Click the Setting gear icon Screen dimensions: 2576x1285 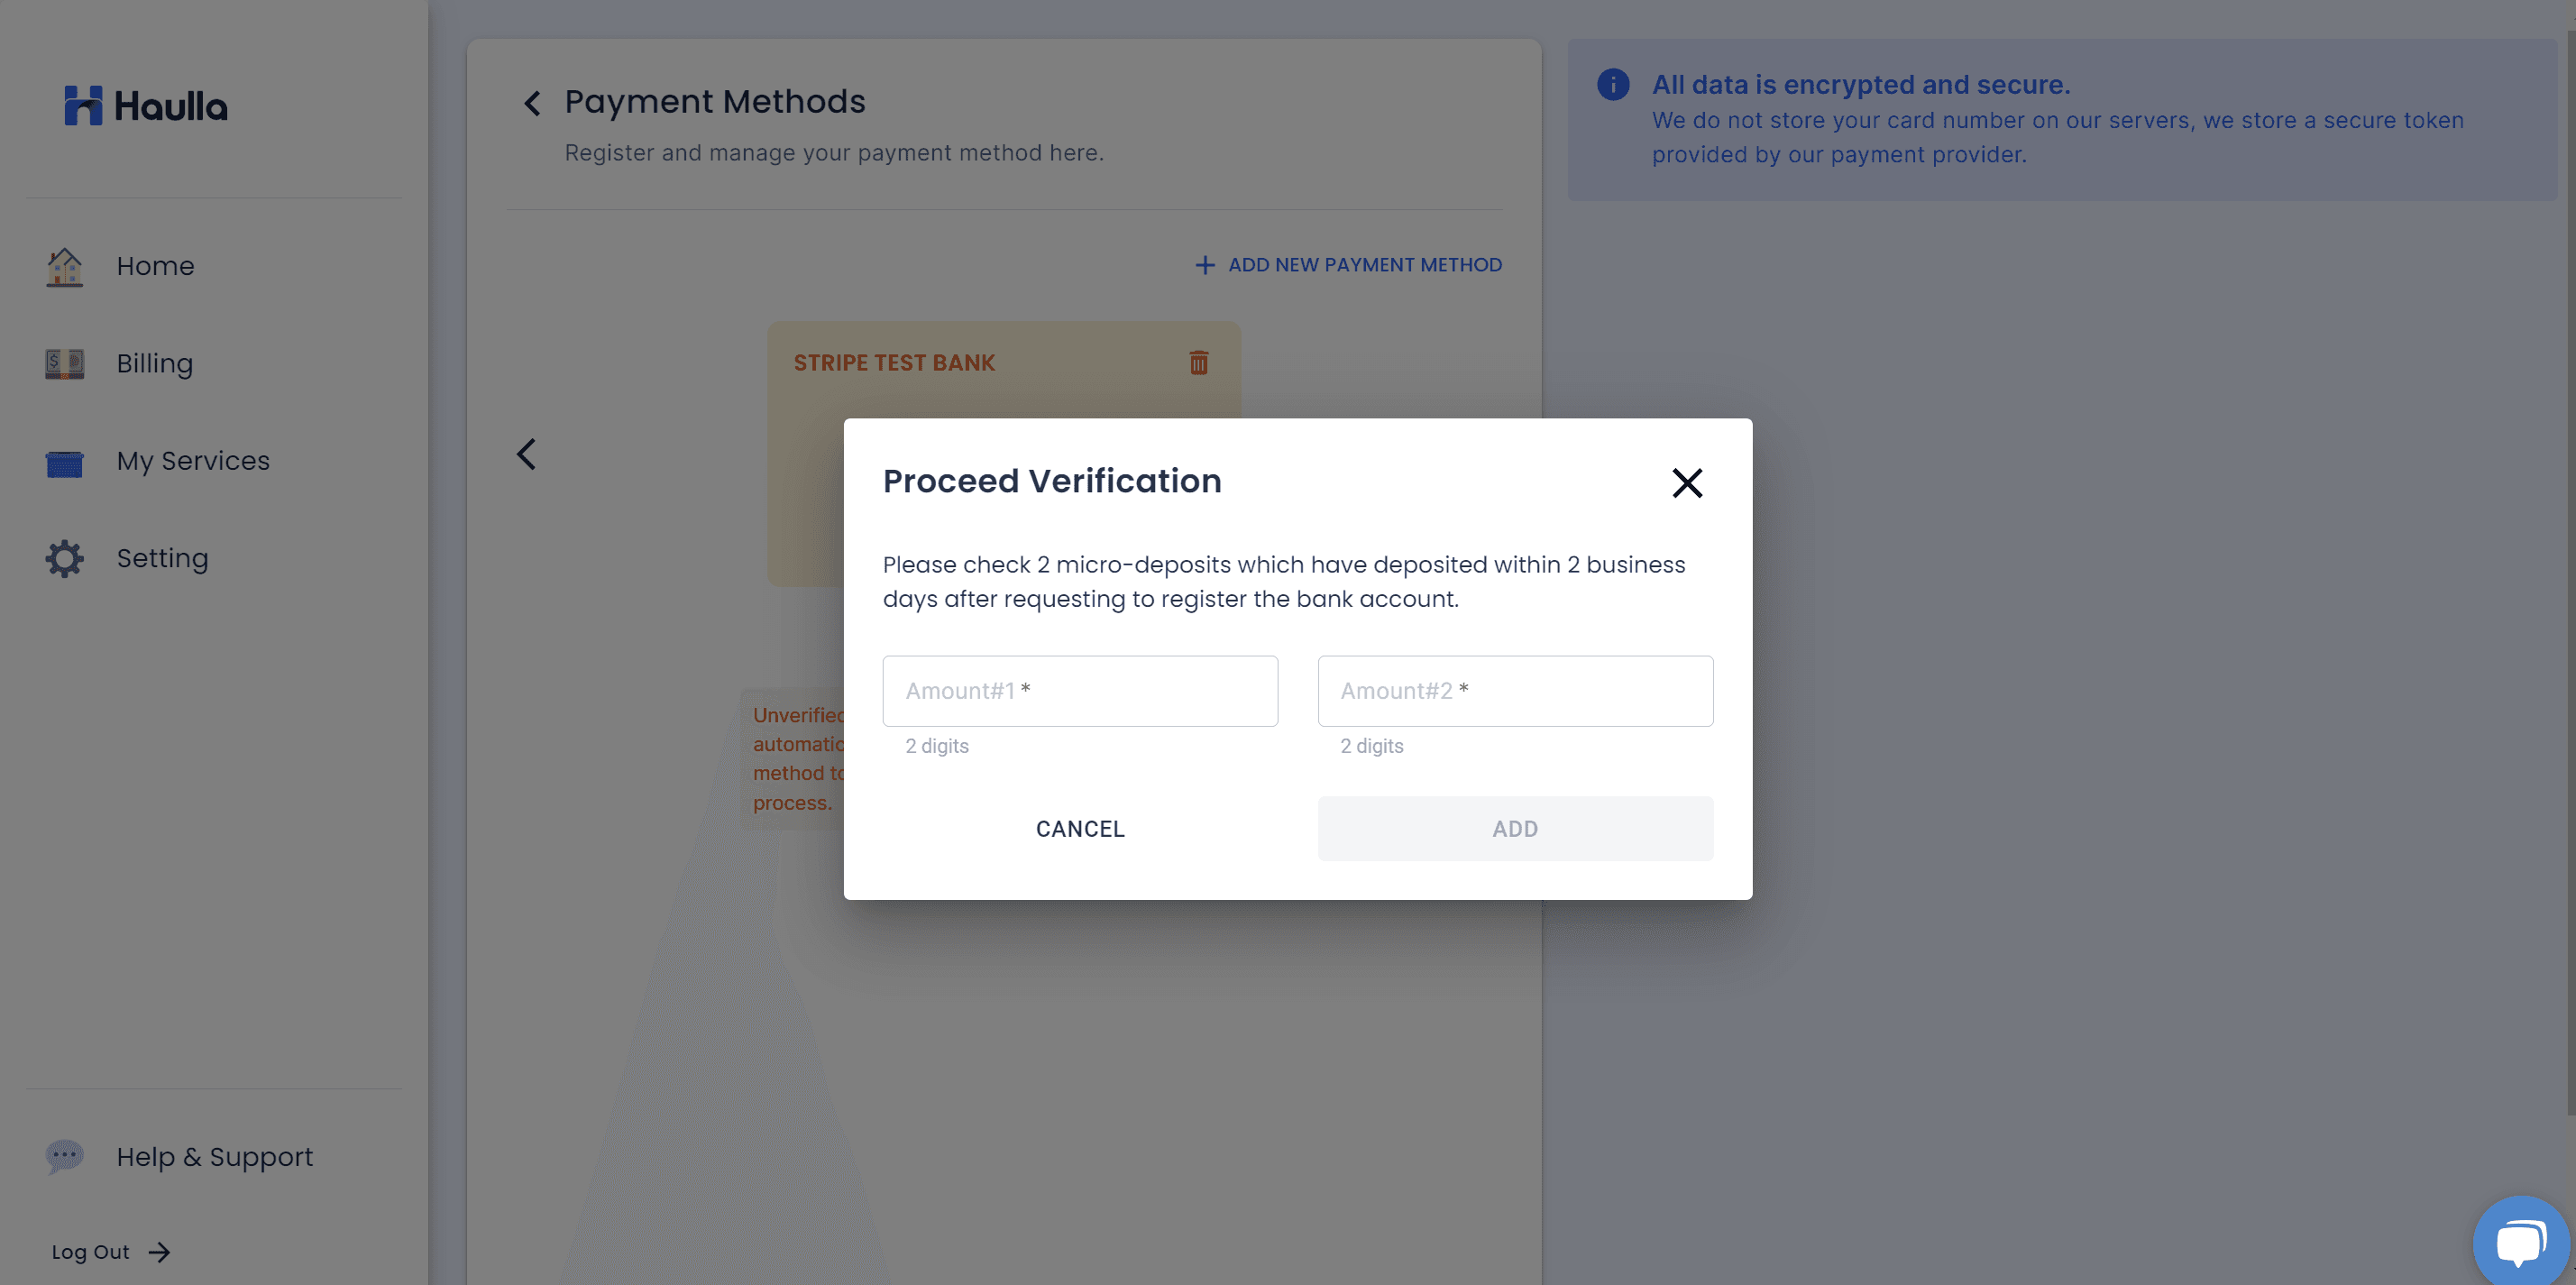pos(65,559)
